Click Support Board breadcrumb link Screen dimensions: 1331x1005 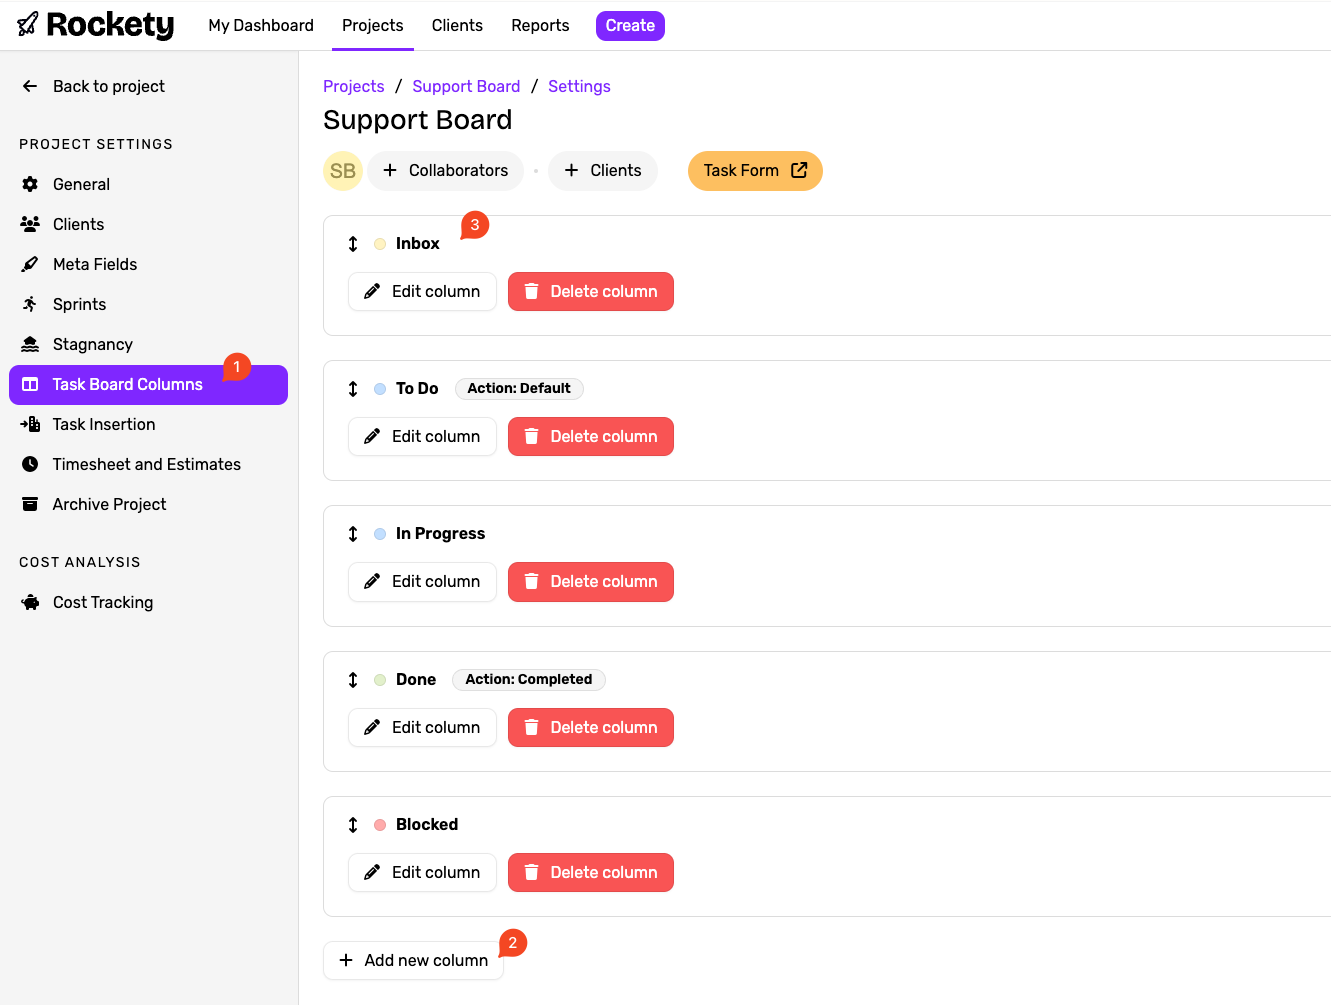(x=466, y=86)
